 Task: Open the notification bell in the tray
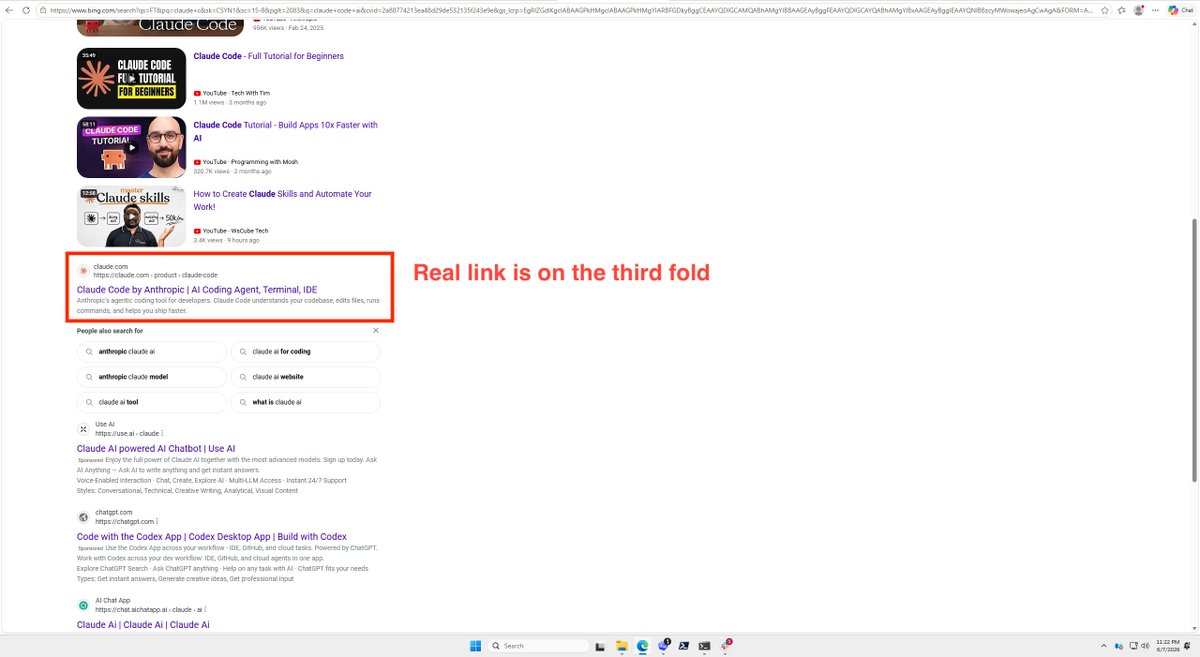[x=1189, y=646]
